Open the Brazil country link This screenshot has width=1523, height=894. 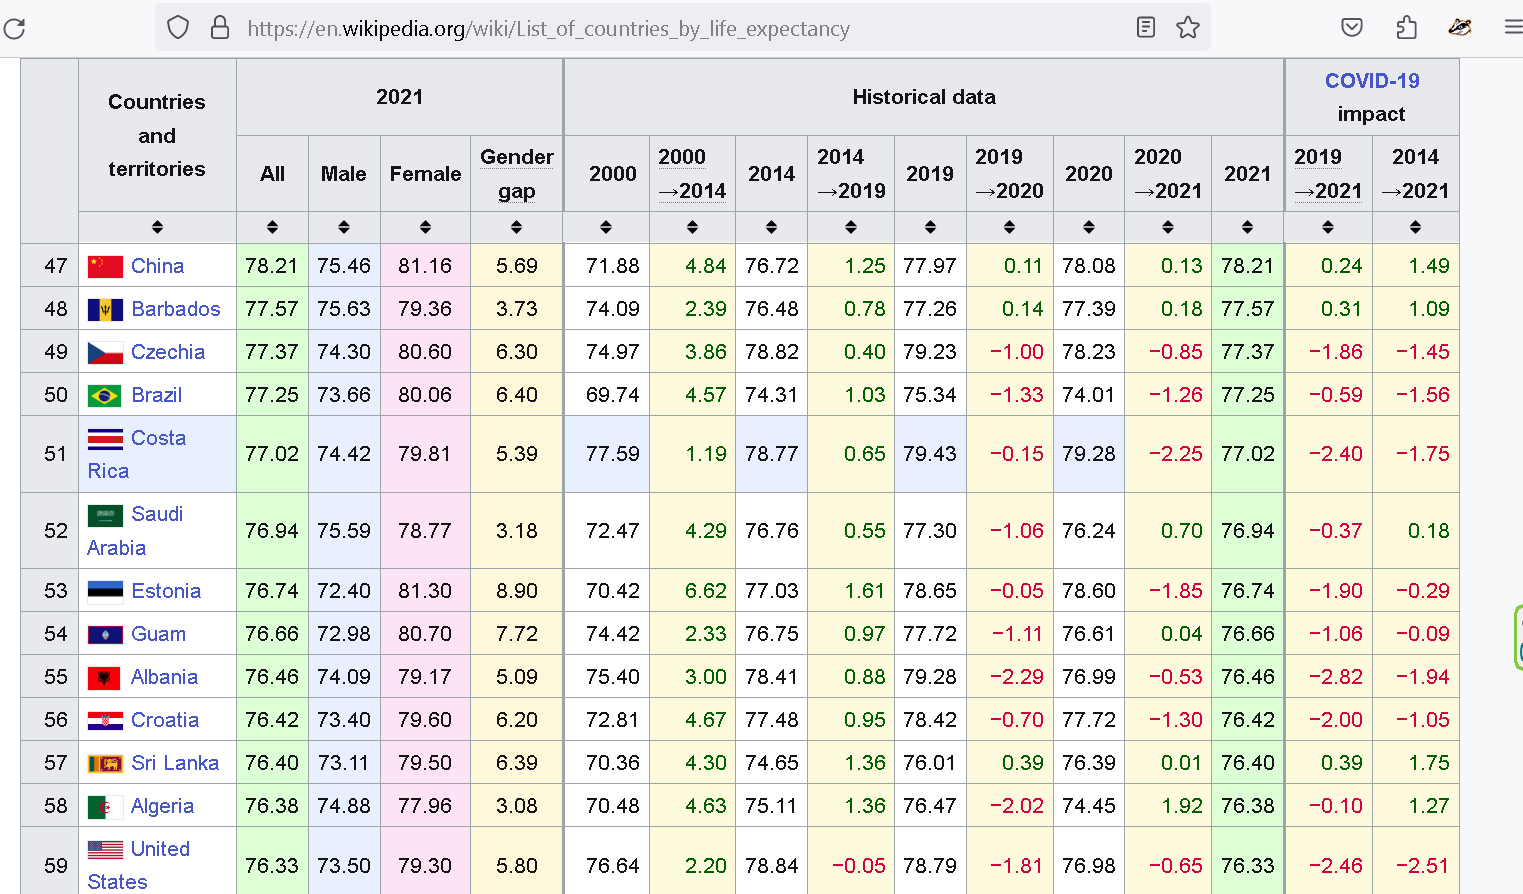pos(157,395)
